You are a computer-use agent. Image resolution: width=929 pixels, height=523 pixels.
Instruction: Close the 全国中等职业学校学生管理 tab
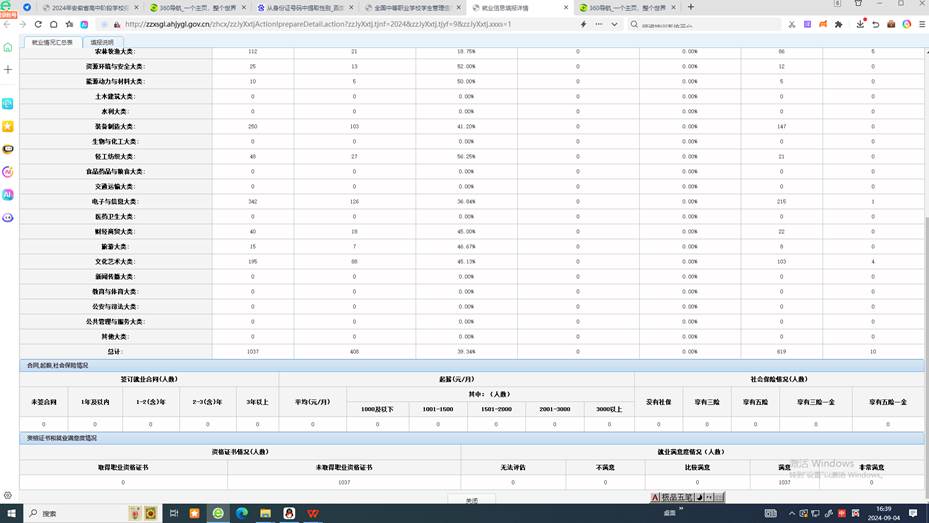(x=459, y=8)
